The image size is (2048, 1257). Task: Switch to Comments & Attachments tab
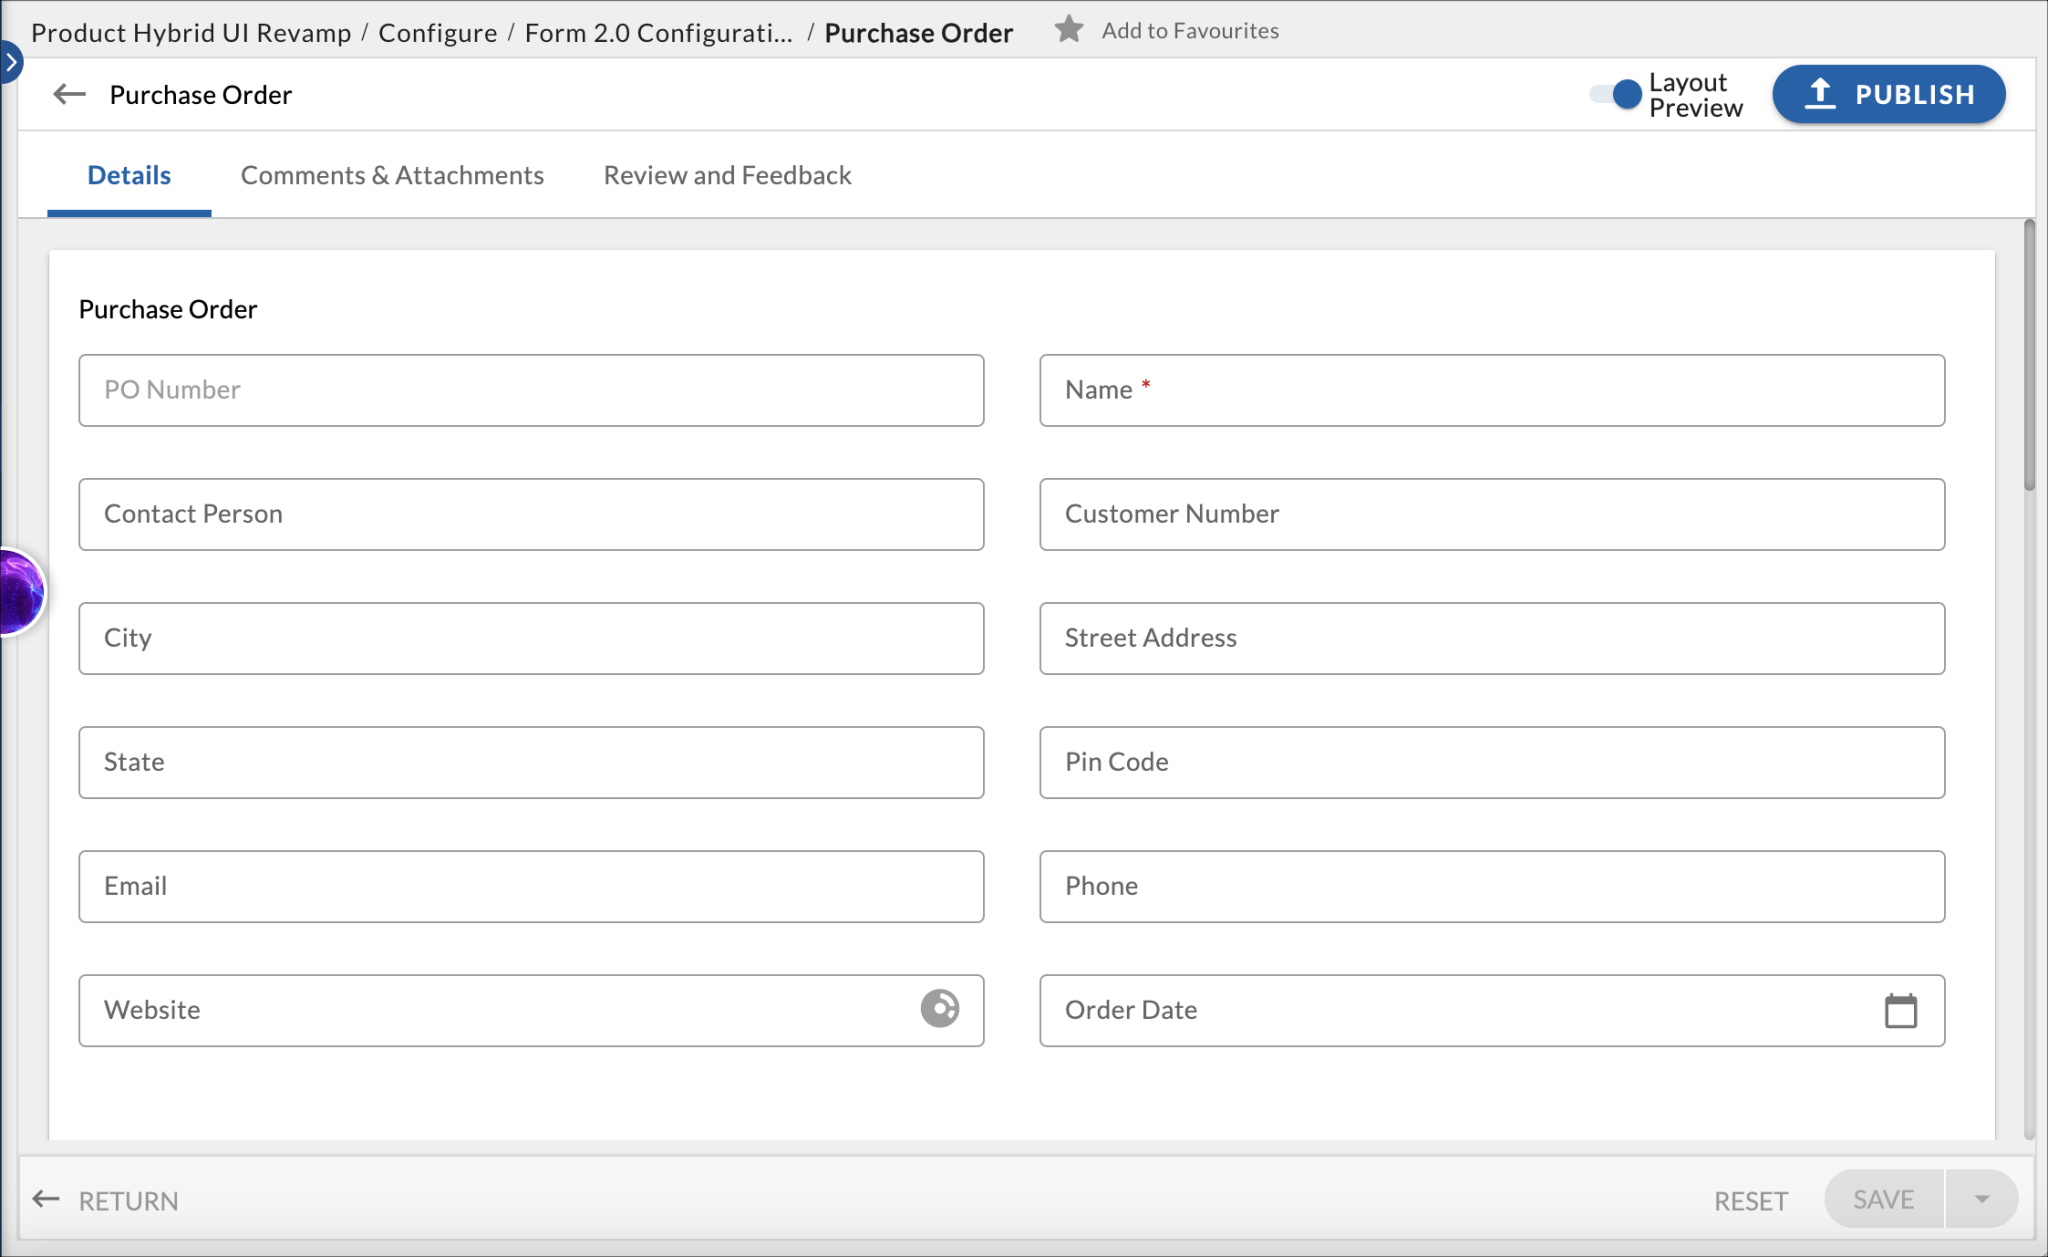(x=391, y=175)
